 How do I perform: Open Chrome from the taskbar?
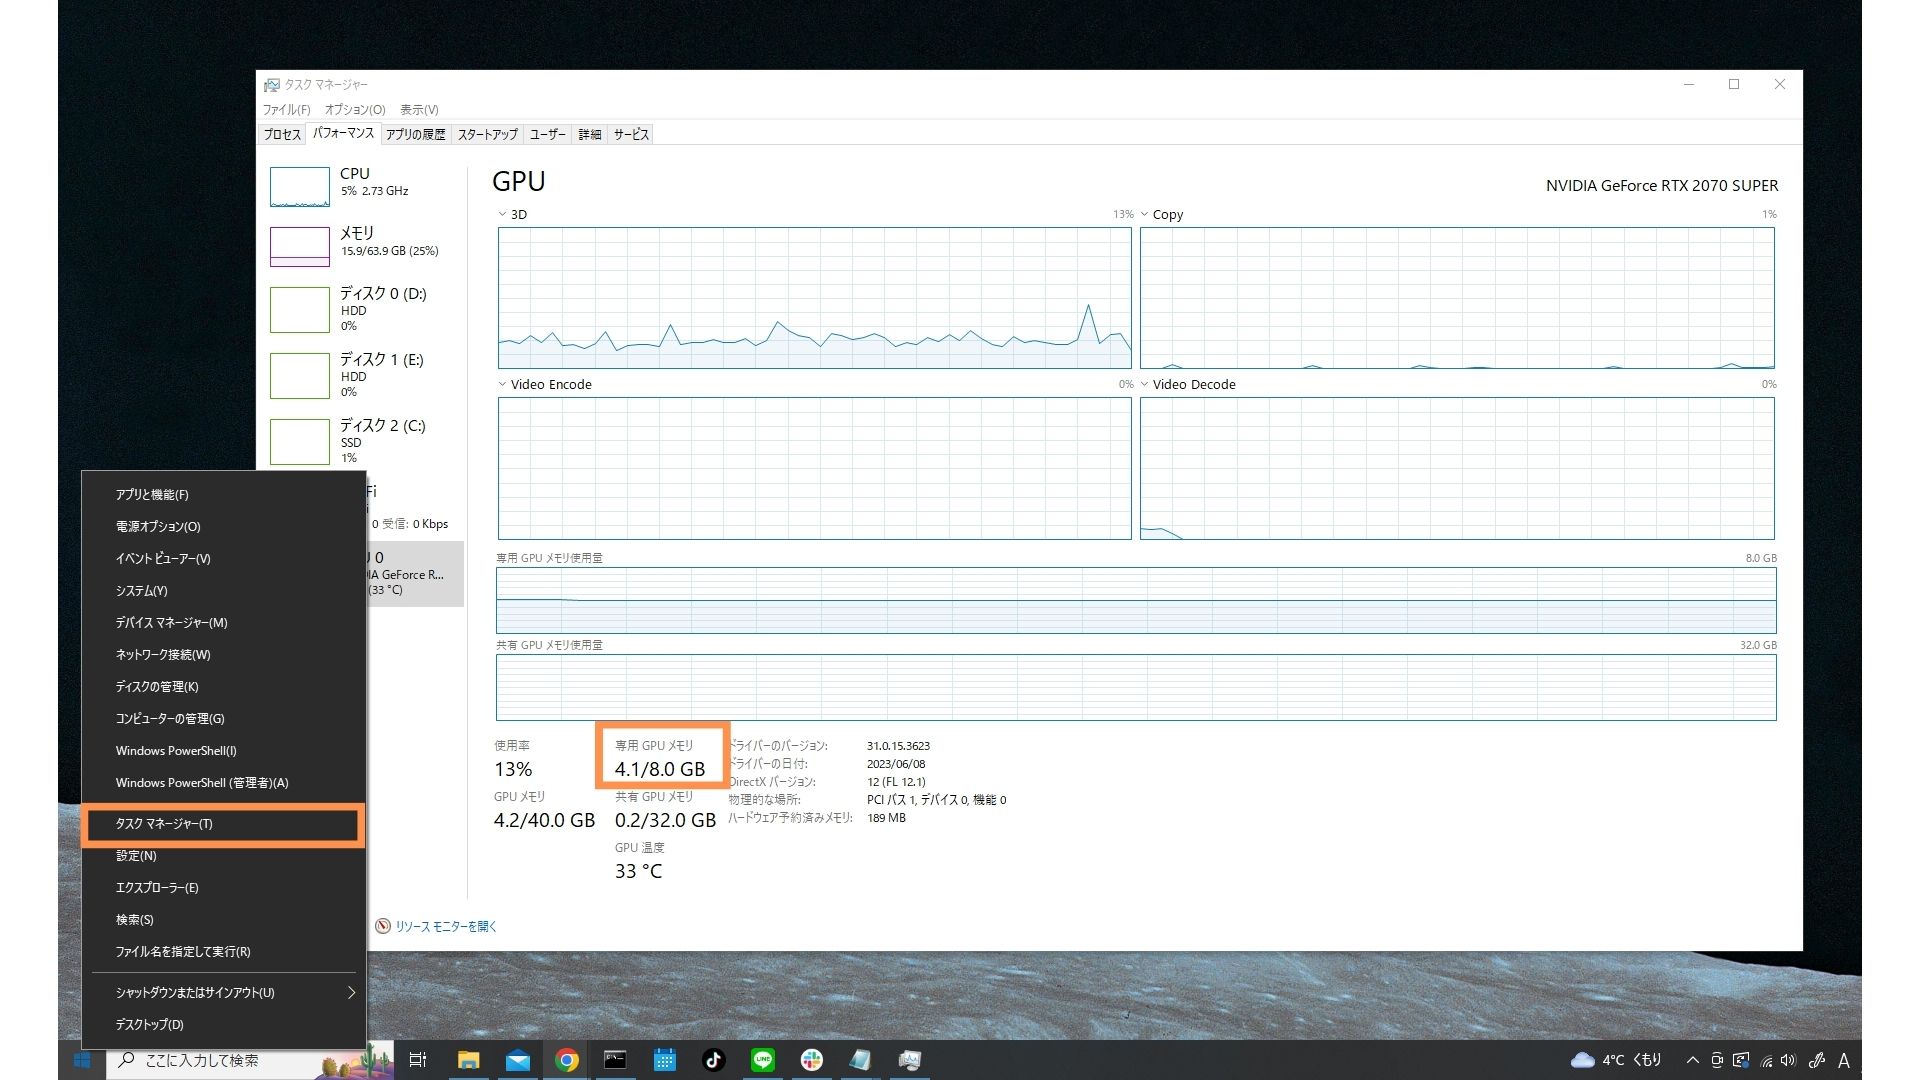(x=567, y=1060)
